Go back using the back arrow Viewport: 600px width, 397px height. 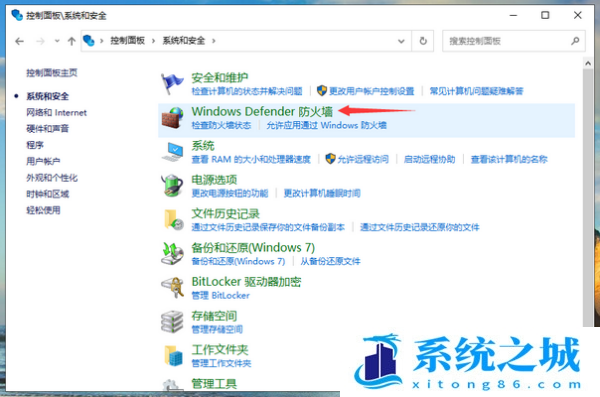20,41
